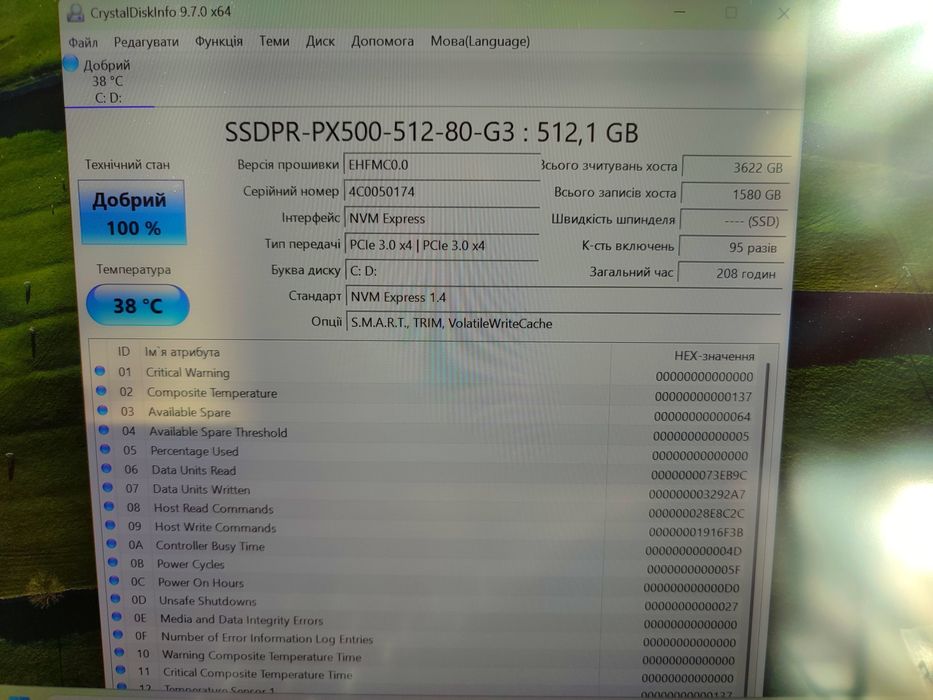Screen dimensions: 933x700
Task: Click the total hours value 208 годин
Action: point(731,273)
